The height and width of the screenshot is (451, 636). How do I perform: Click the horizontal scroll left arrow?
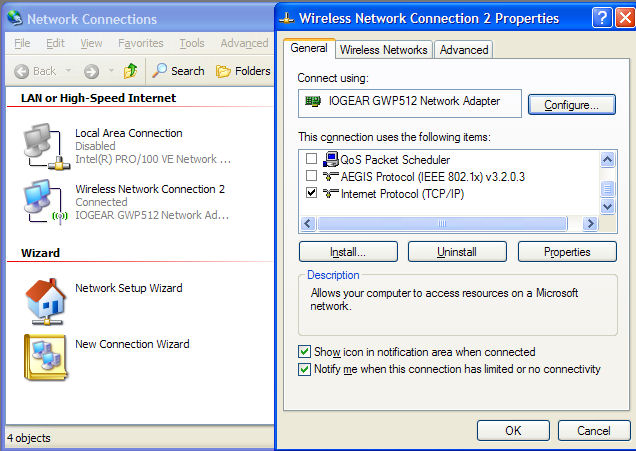coord(308,223)
